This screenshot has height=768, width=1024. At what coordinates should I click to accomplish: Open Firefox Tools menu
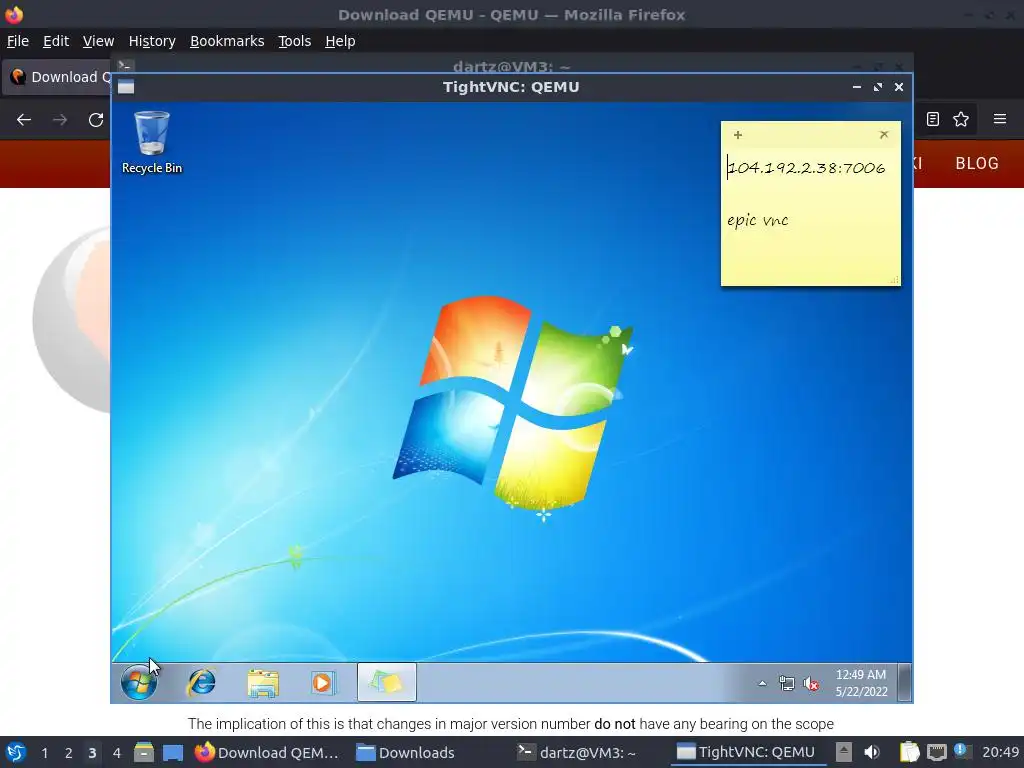295,41
